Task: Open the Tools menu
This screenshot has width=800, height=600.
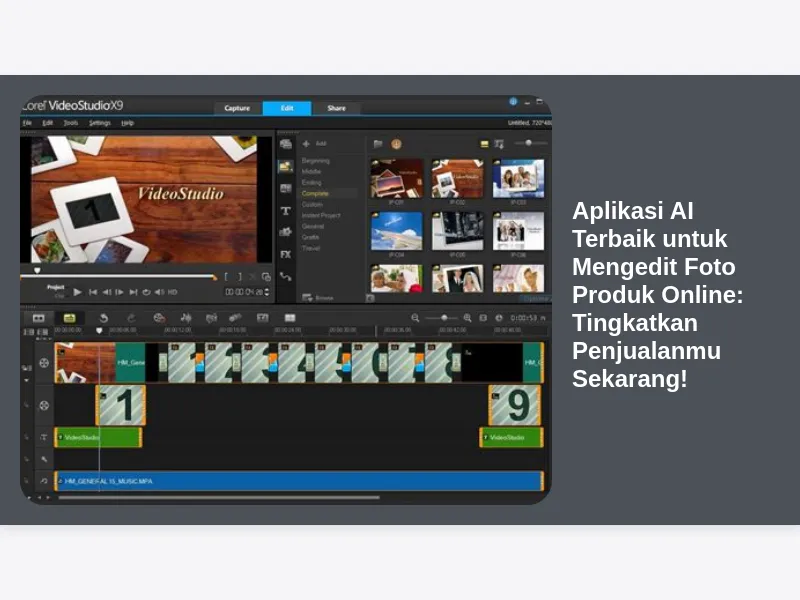Action: point(70,123)
